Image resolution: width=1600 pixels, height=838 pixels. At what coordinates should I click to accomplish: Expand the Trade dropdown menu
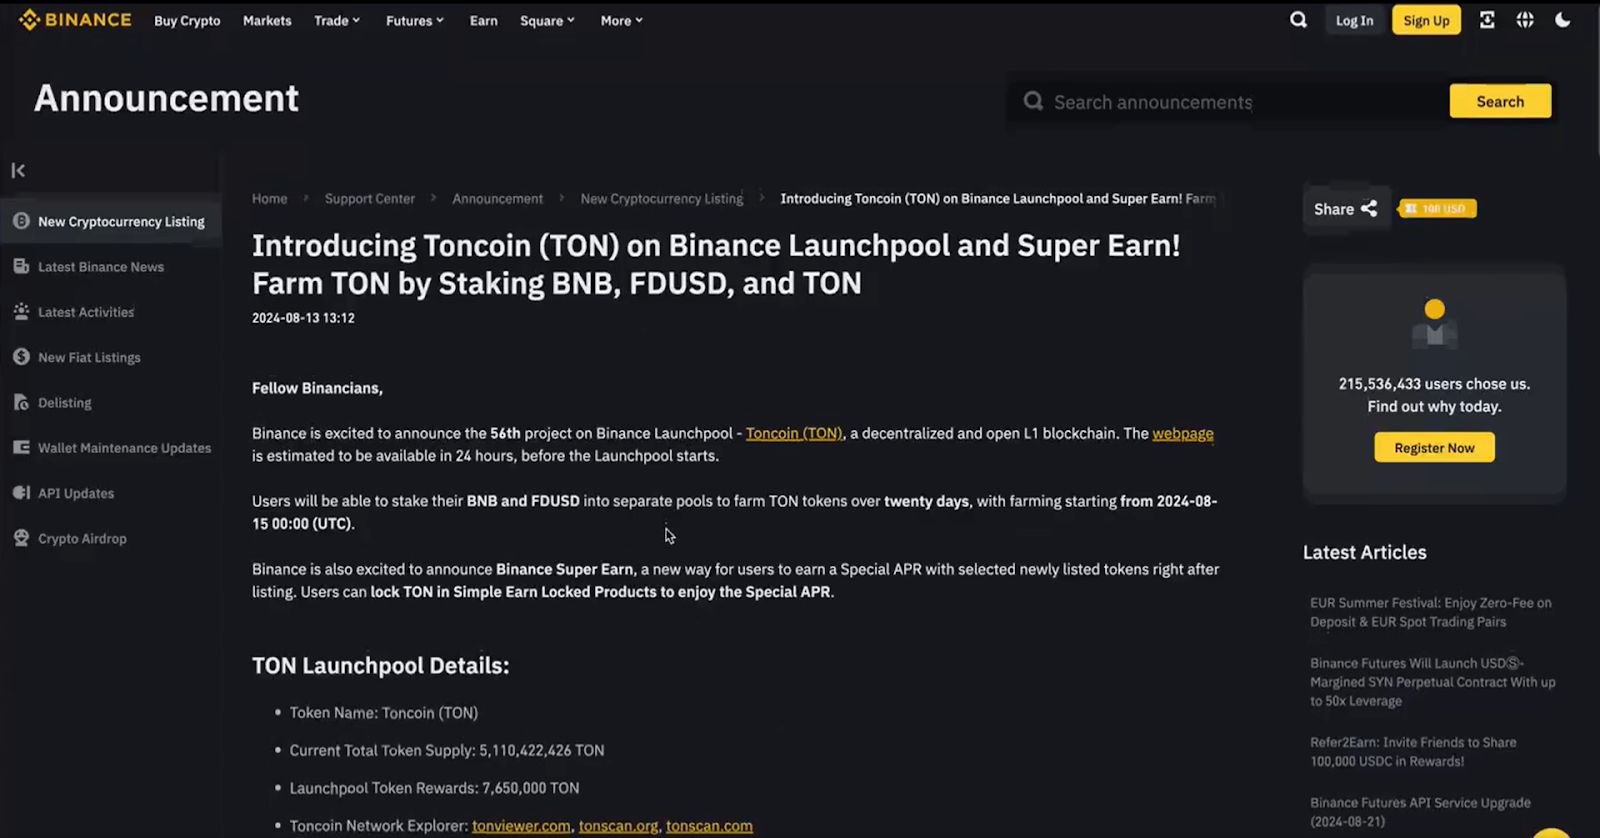(x=336, y=21)
